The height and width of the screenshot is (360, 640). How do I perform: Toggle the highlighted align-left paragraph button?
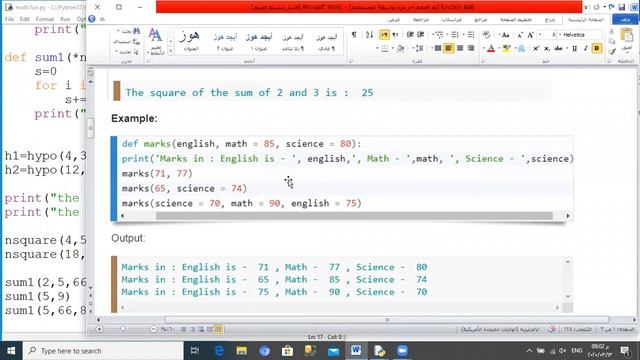click(x=449, y=48)
